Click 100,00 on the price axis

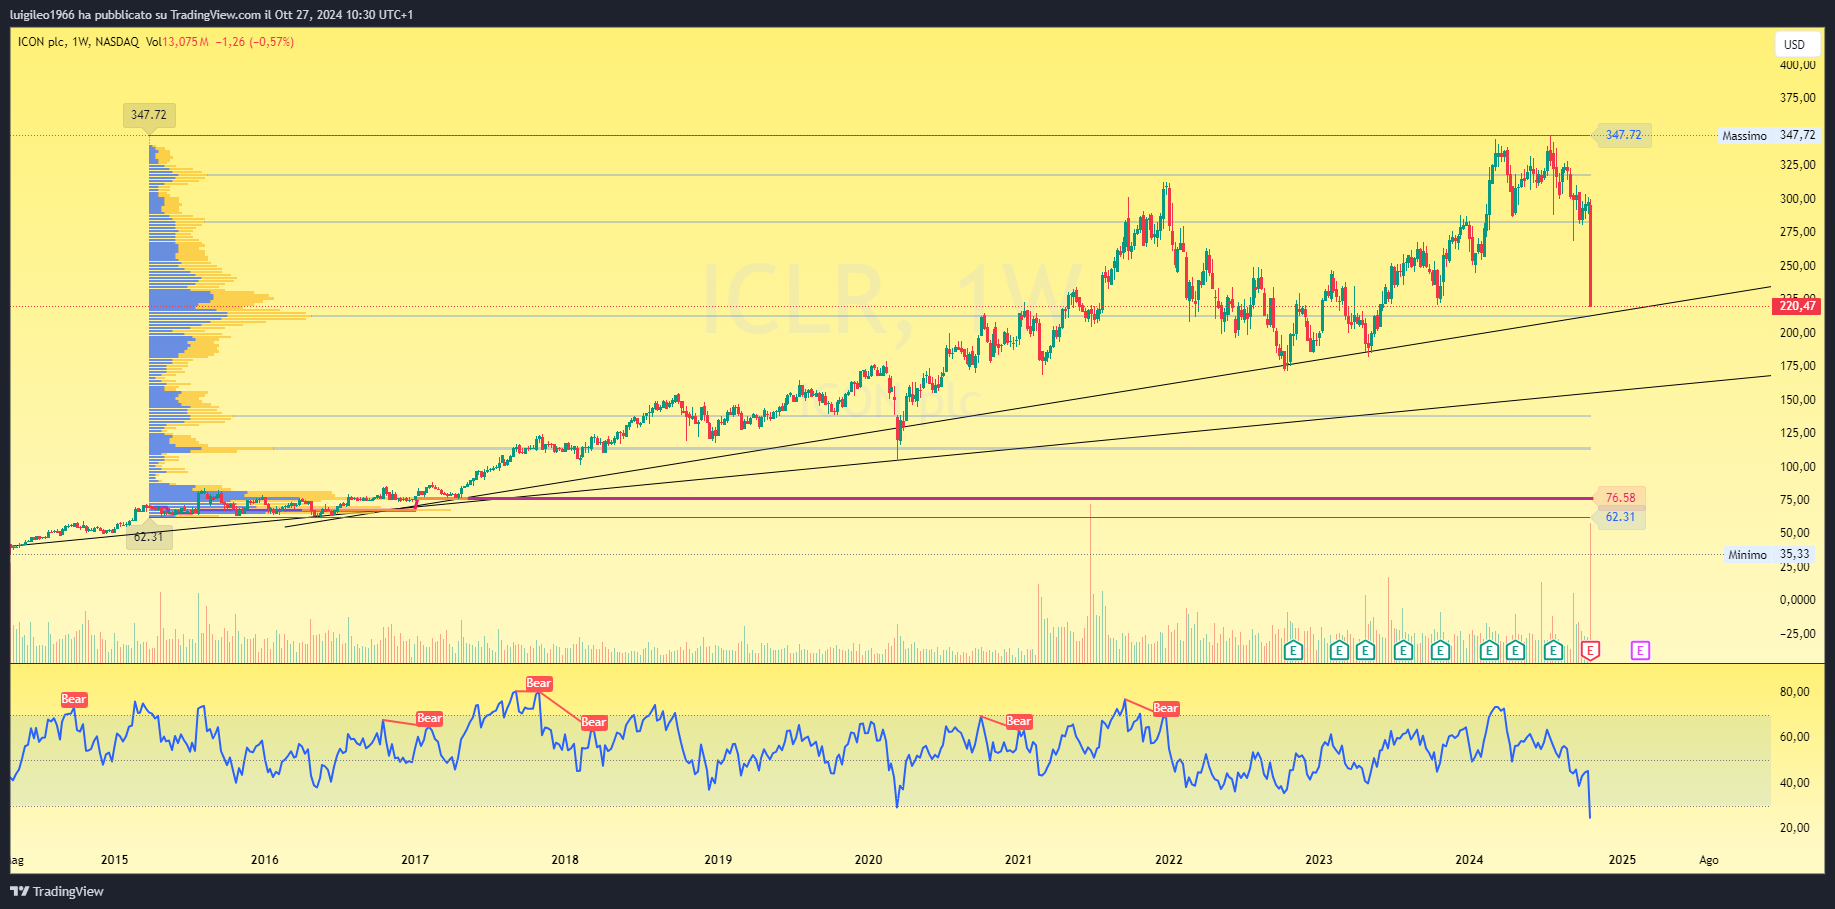pos(1797,467)
